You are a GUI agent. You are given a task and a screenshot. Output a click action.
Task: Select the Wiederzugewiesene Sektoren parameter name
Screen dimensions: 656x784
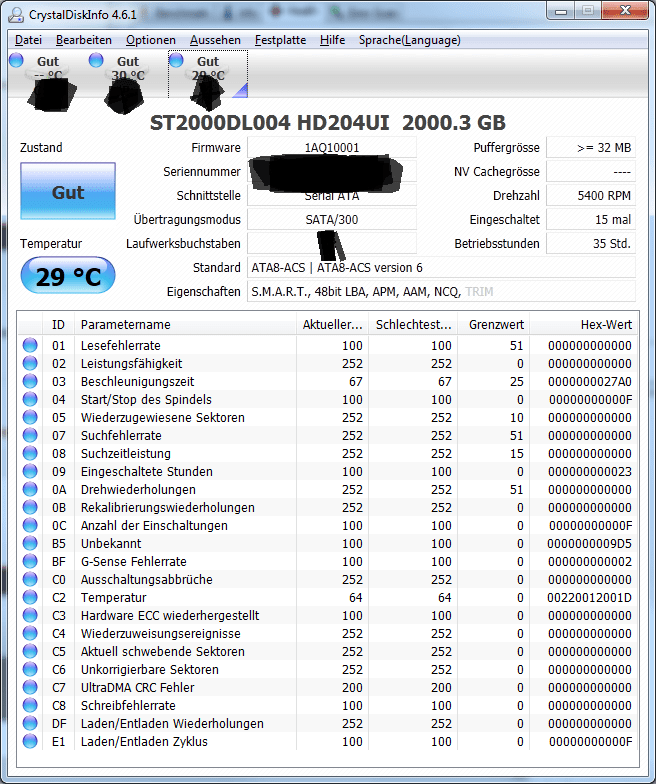pyautogui.click(x=162, y=418)
